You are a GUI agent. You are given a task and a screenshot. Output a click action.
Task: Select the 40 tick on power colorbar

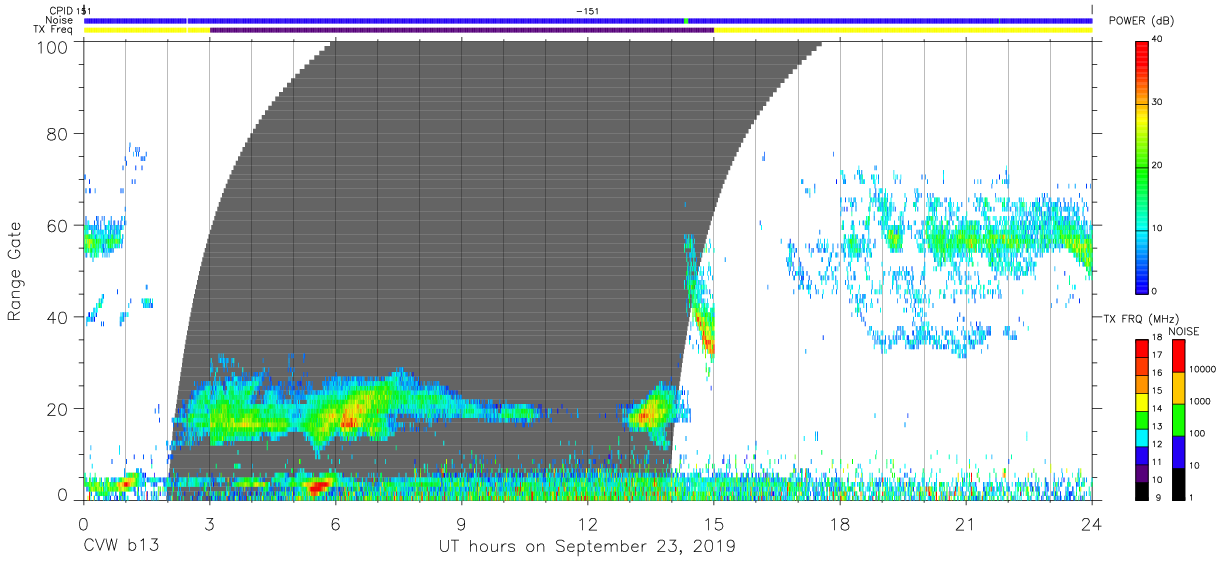1158,39
